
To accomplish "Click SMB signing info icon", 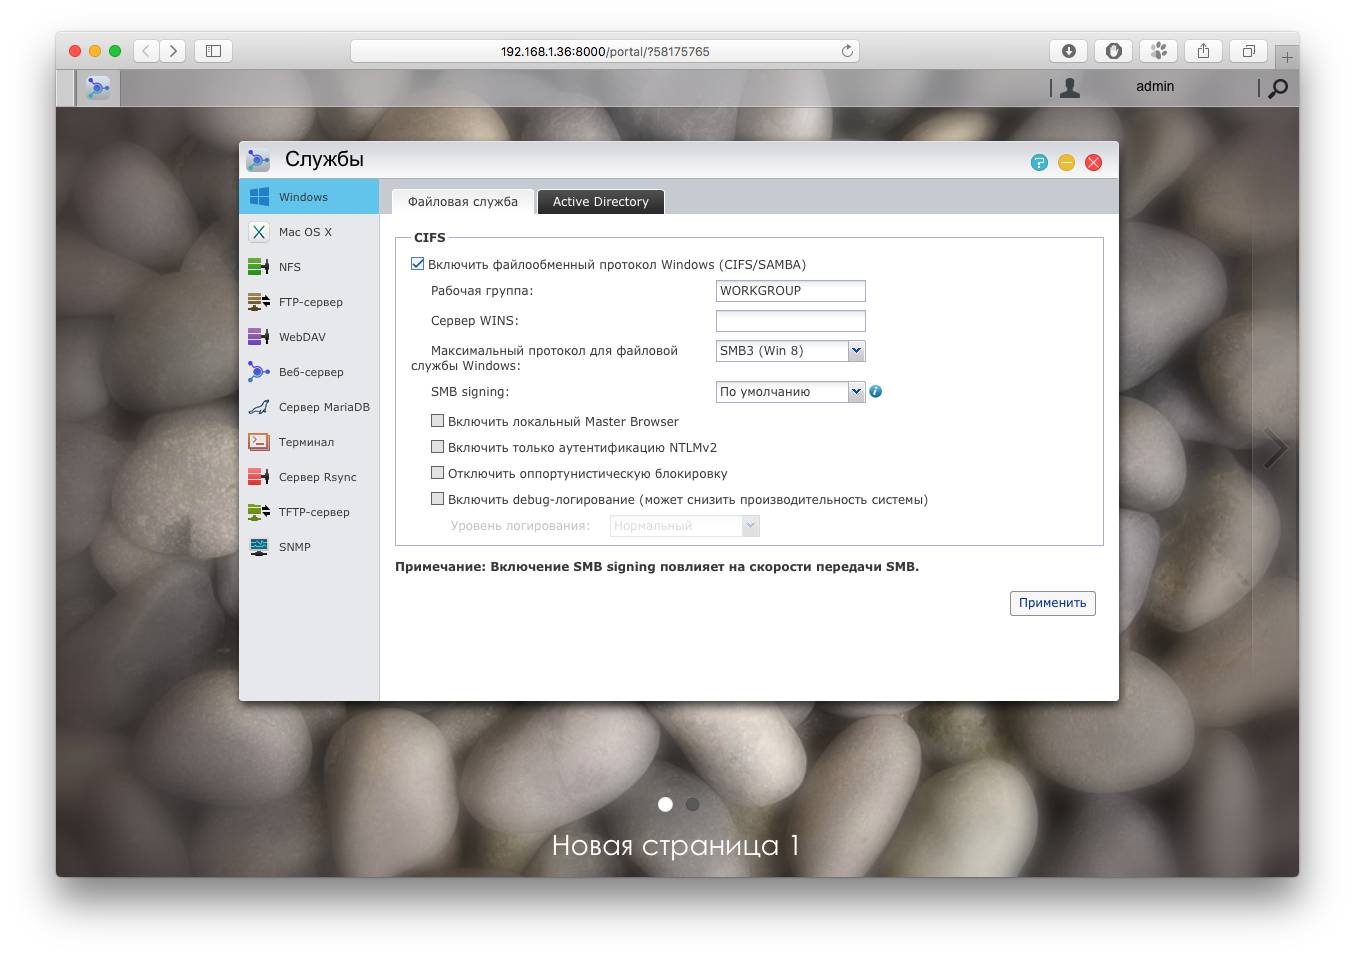I will click(876, 392).
